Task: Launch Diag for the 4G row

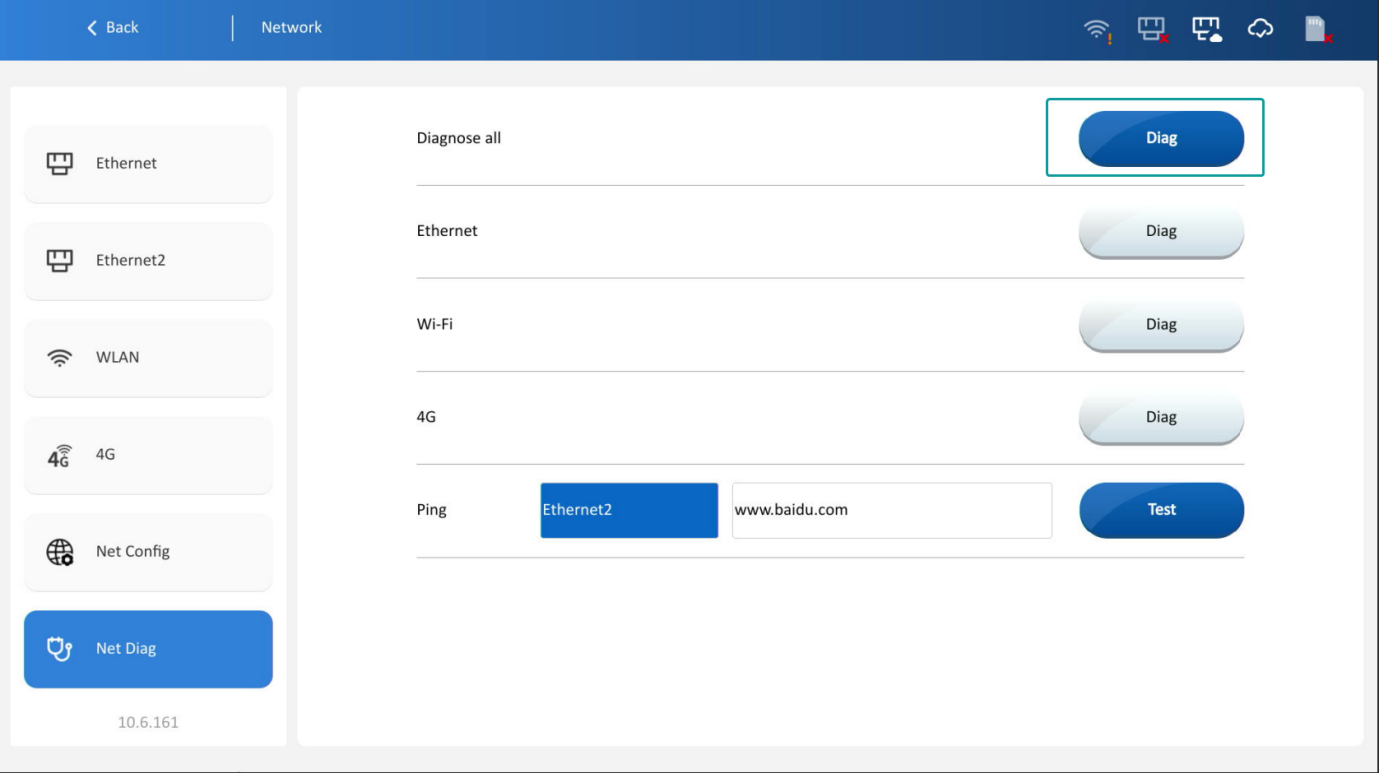Action: pyautogui.click(x=1161, y=418)
